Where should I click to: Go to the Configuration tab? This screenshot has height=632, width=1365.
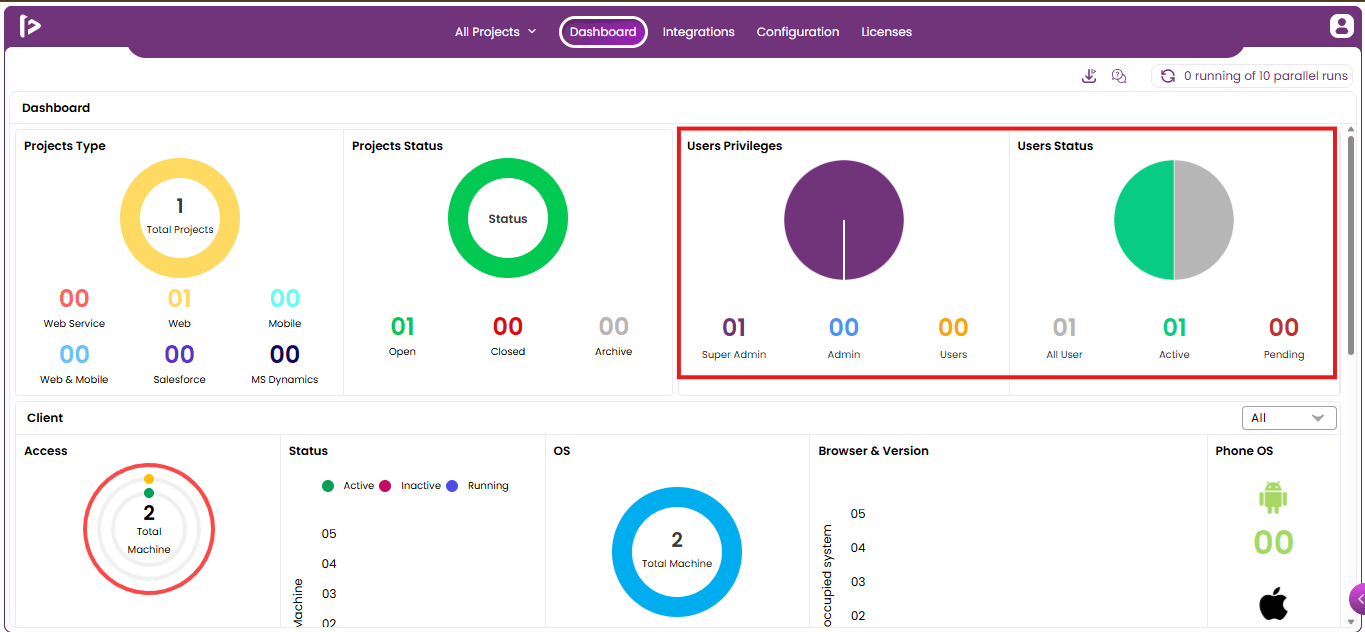tap(798, 32)
